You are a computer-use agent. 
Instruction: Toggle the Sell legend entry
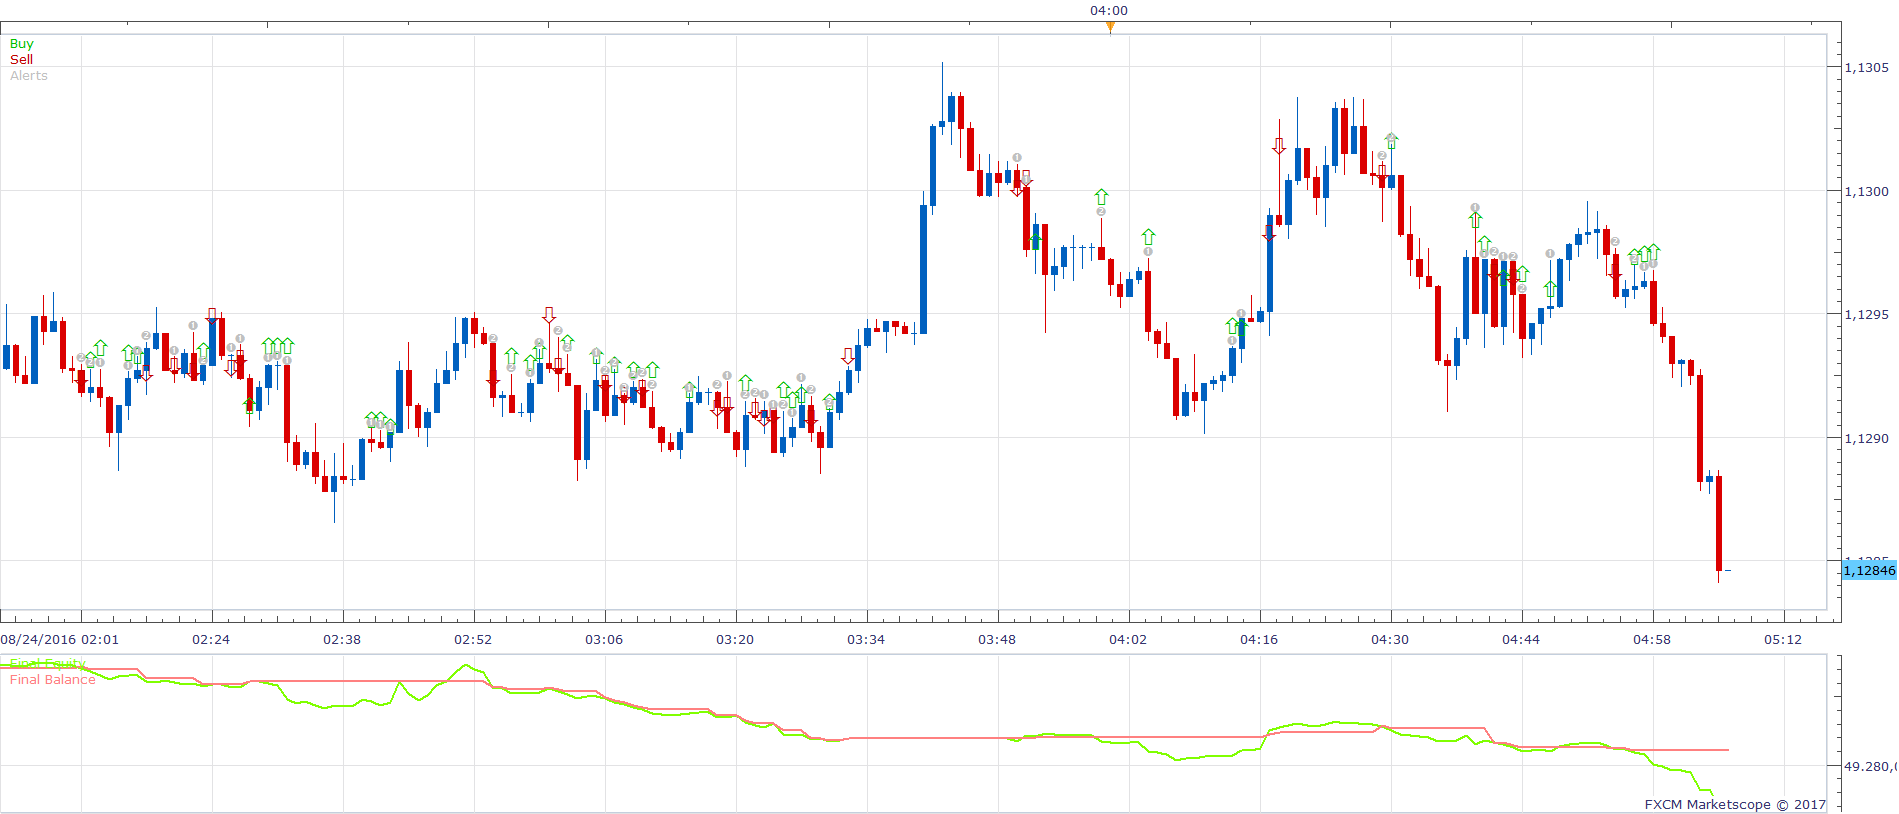[x=21, y=60]
